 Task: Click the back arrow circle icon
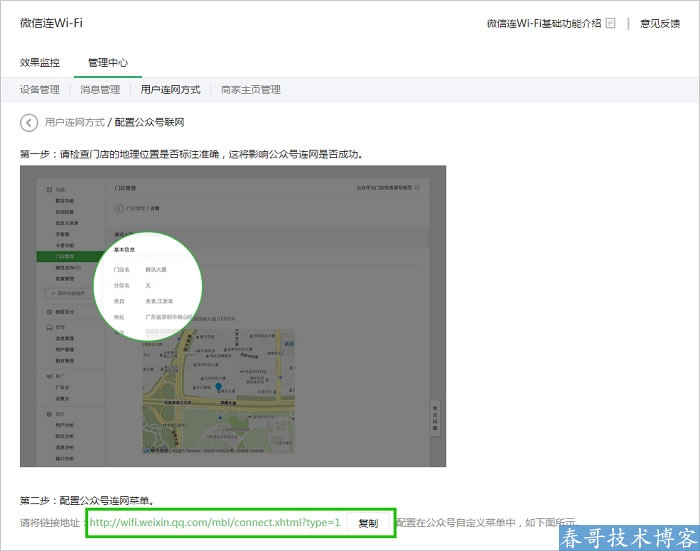(29, 122)
